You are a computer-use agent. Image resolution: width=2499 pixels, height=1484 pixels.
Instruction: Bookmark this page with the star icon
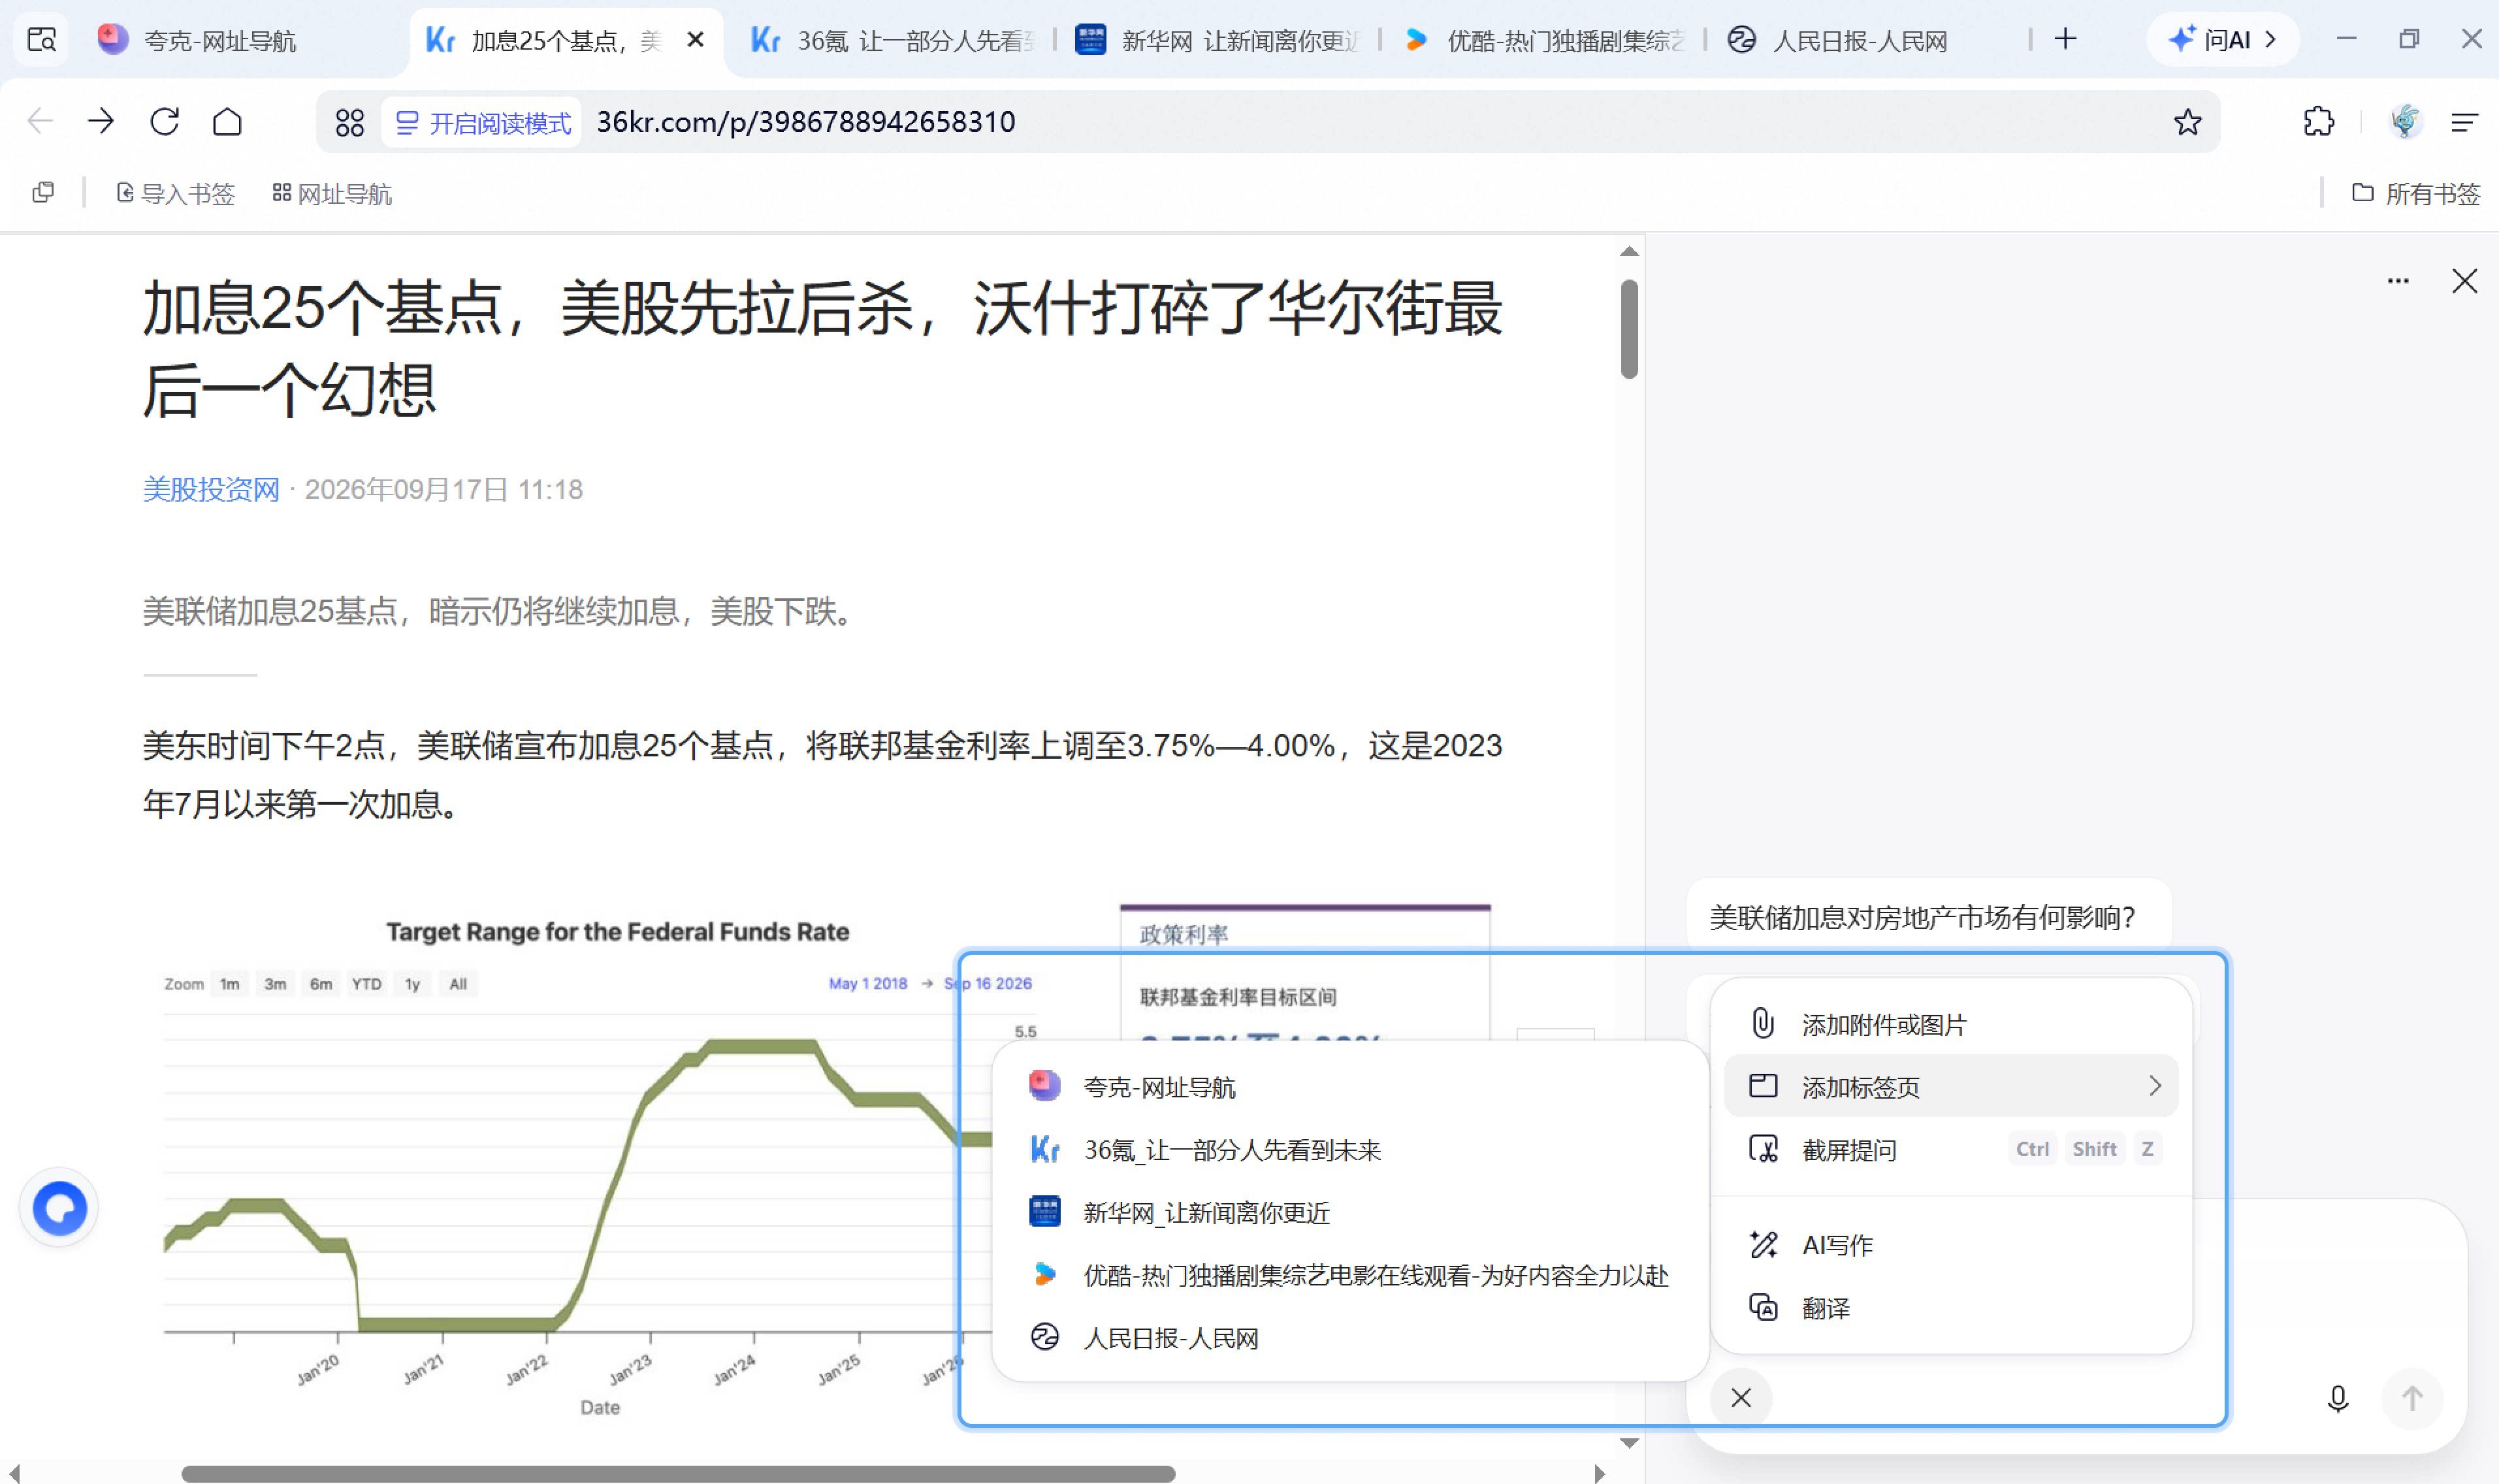[2187, 121]
